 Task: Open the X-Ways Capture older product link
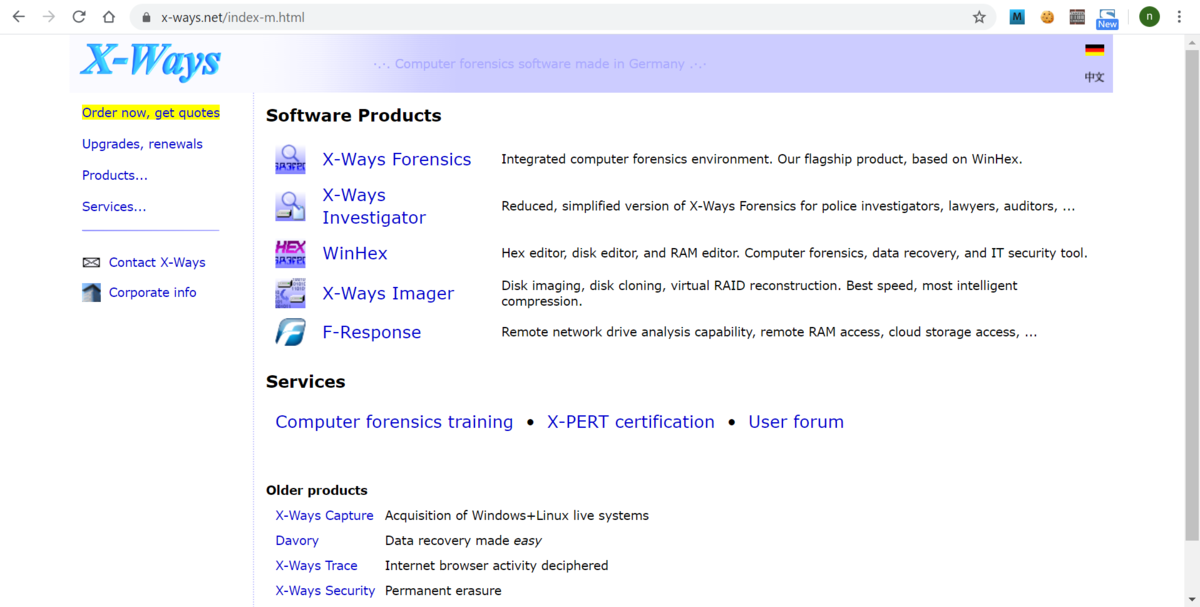324,516
